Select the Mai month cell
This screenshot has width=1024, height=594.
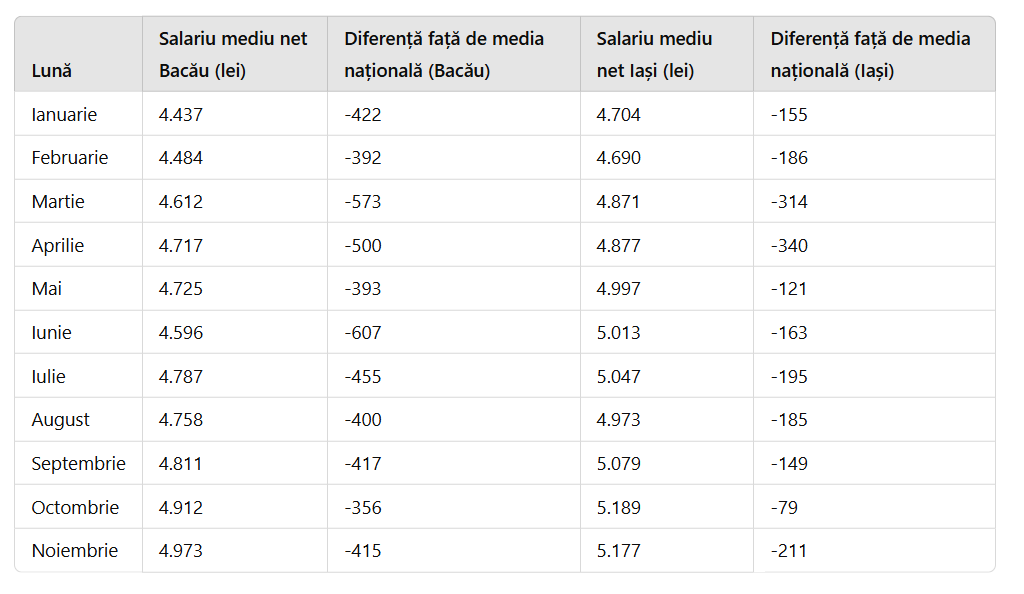(x=46, y=289)
